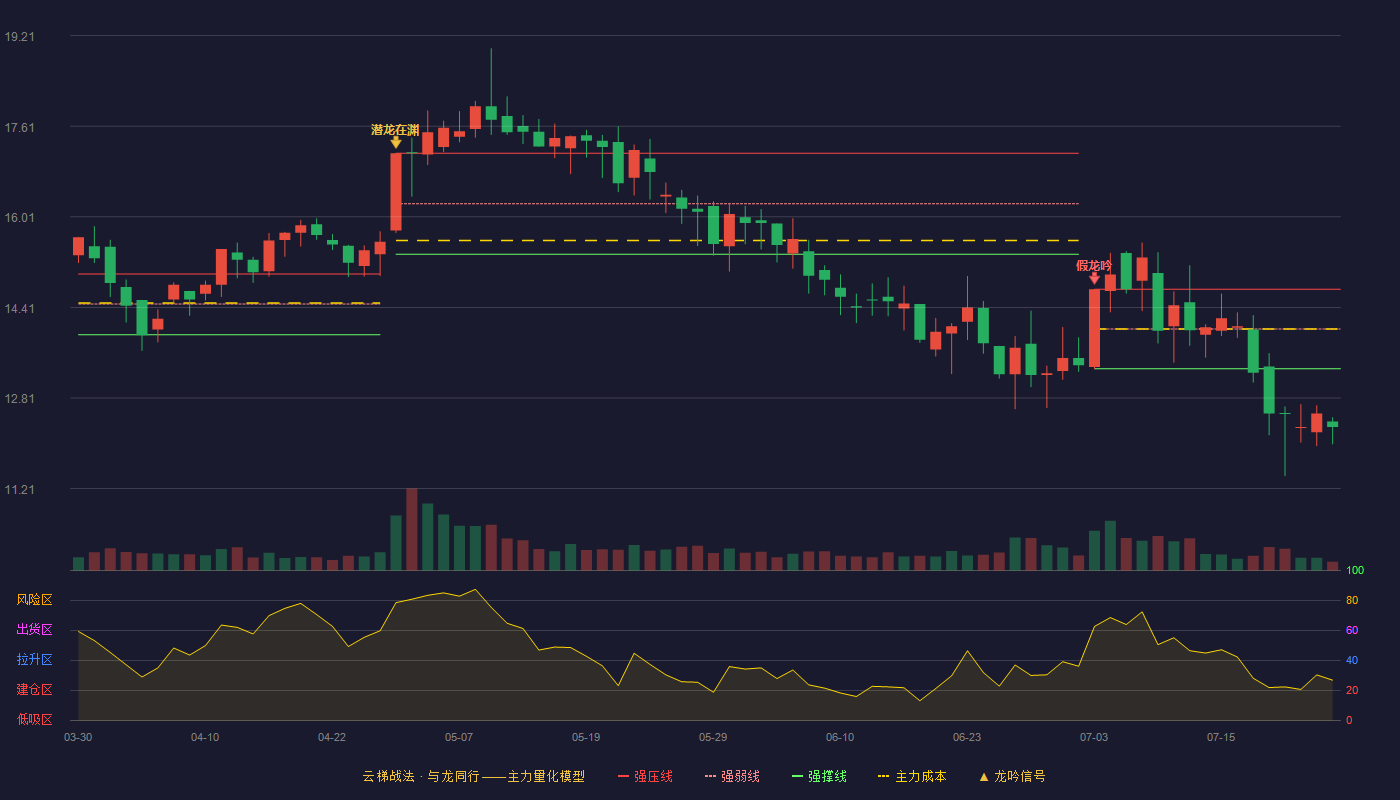Click the 19.21 price axis label
The height and width of the screenshot is (800, 1400).
tap(20, 36)
